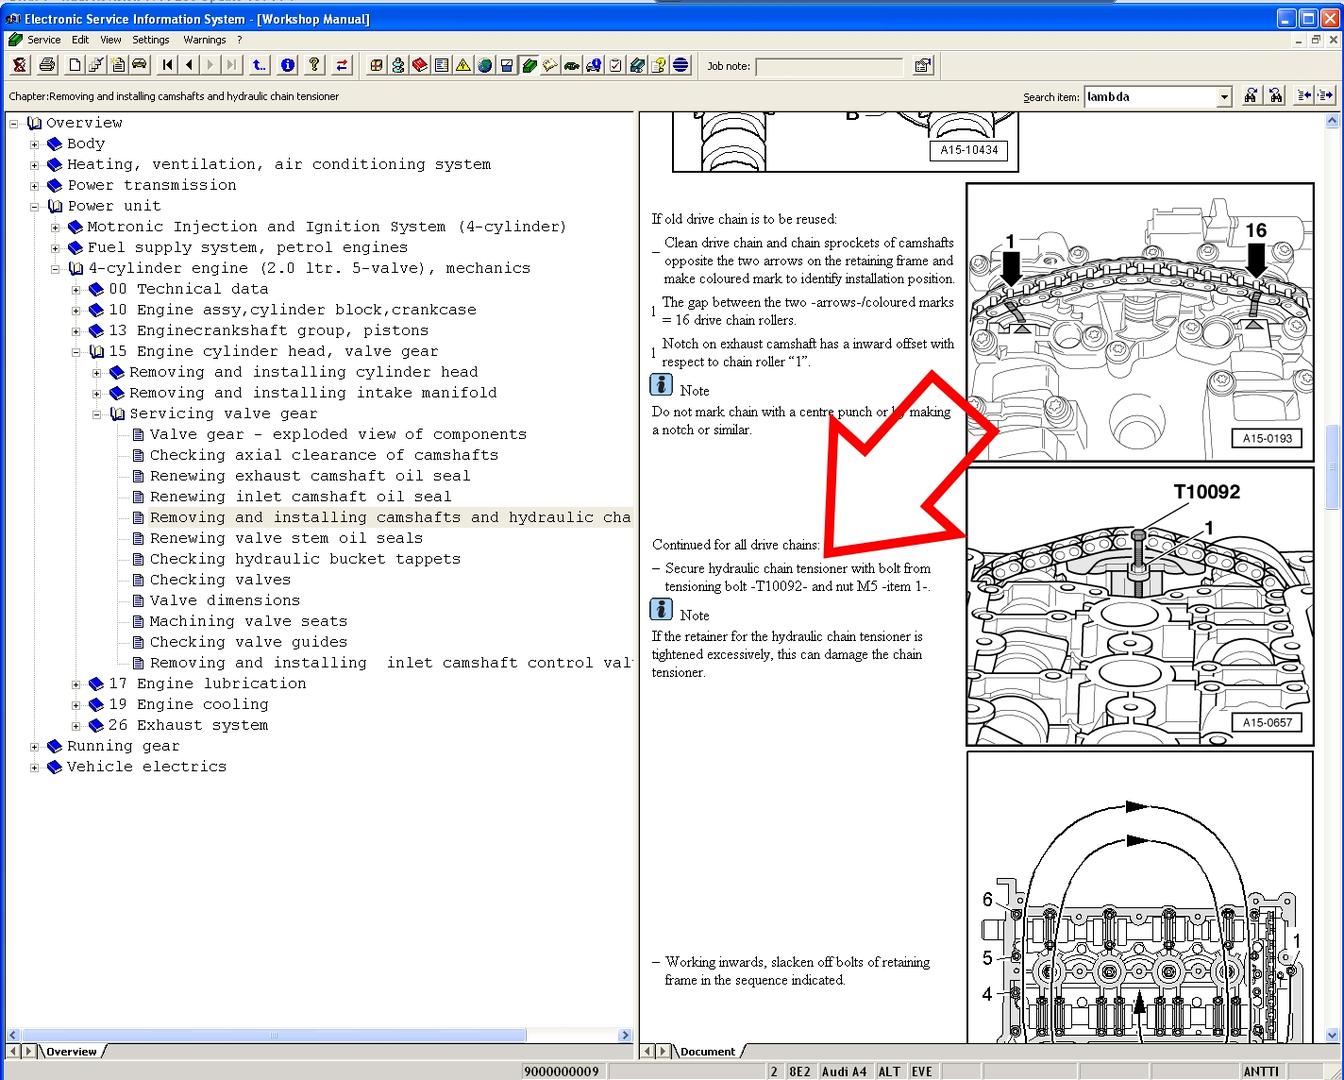Open the Settings menu
The height and width of the screenshot is (1080, 1344).
pos(151,40)
